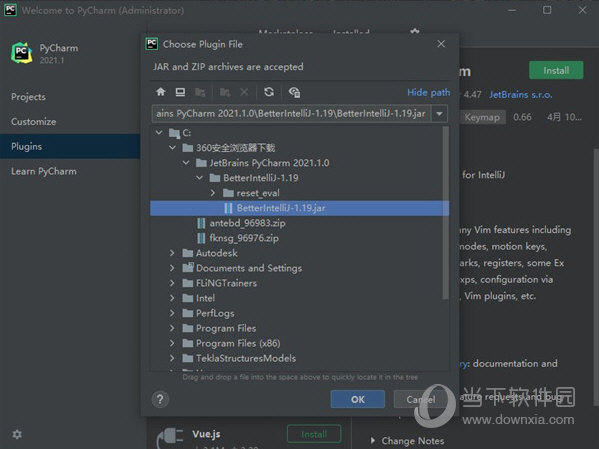Select fknsg_96976.zip in the tree
599x449 pixels.
tap(244, 238)
